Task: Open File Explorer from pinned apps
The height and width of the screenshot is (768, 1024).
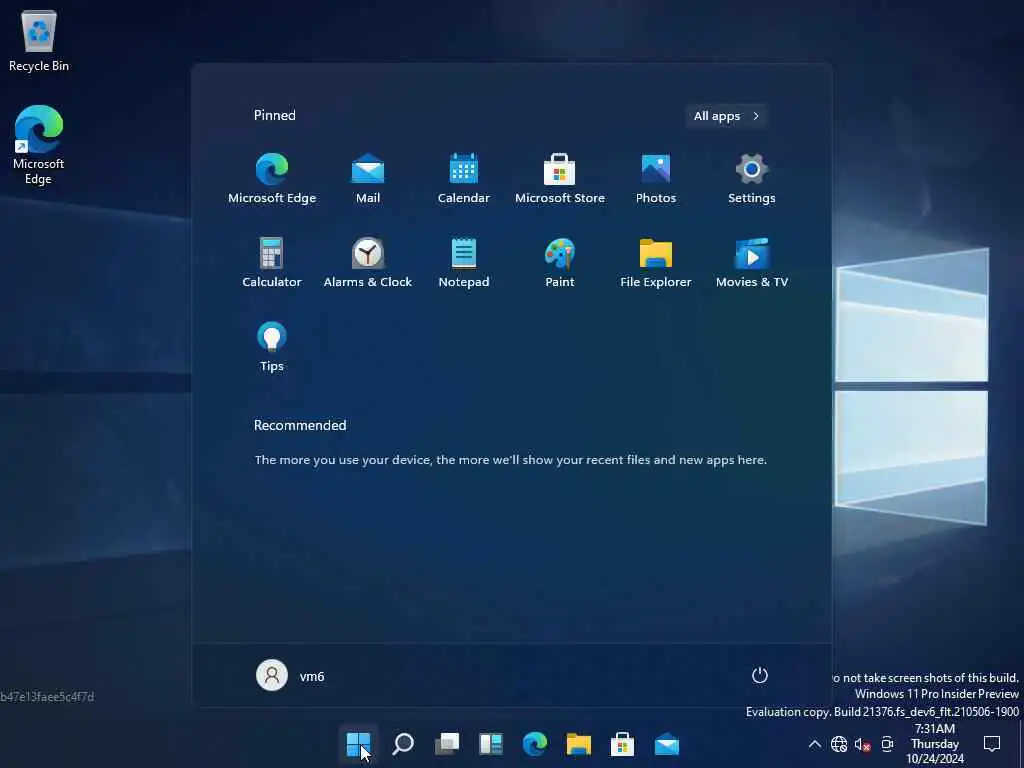Action: pyautogui.click(x=656, y=263)
